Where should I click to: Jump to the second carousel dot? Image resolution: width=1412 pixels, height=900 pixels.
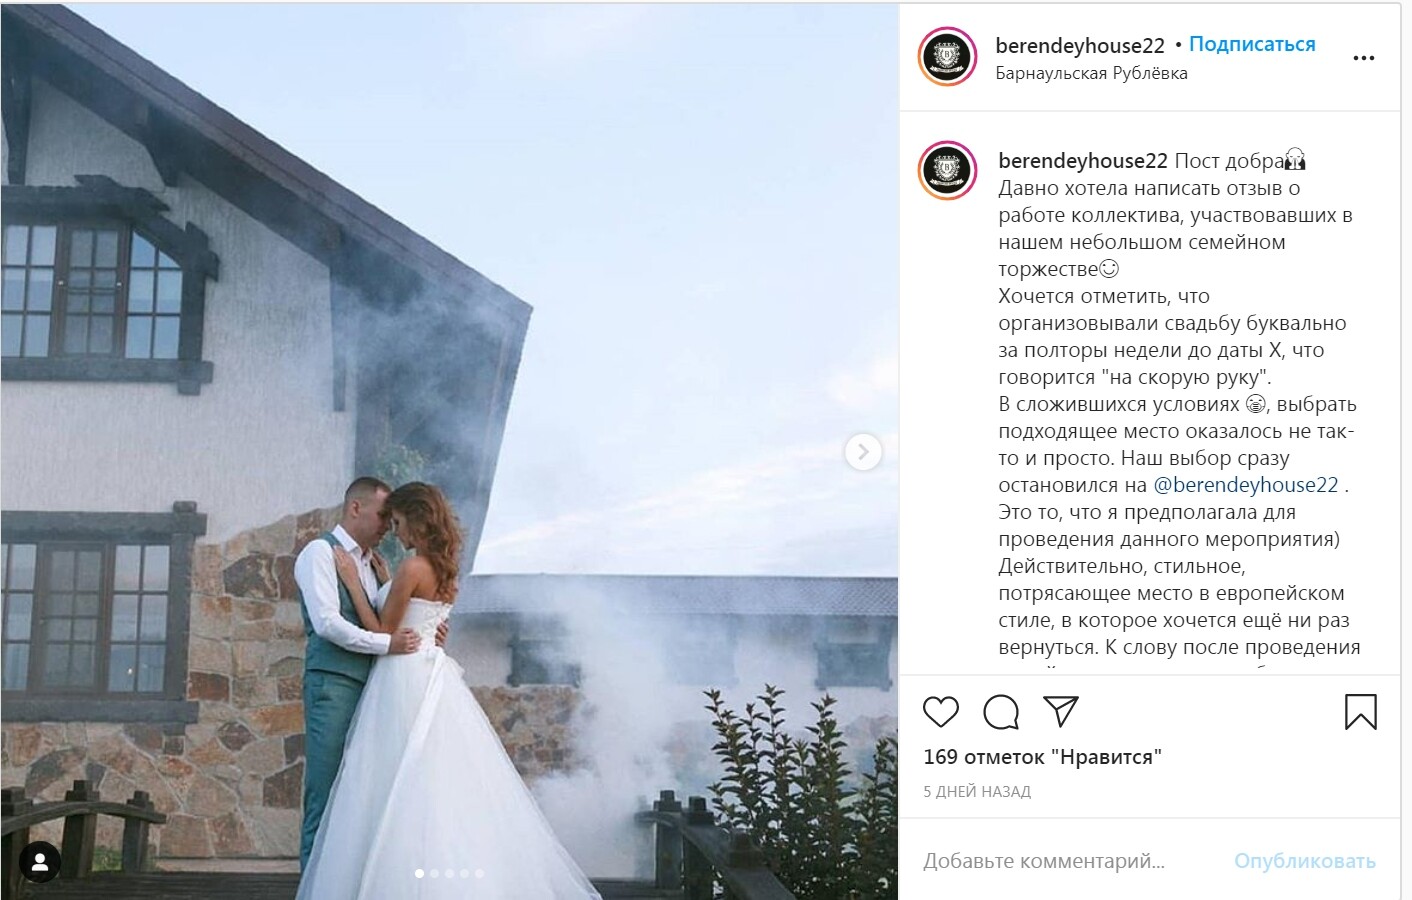[x=434, y=873]
